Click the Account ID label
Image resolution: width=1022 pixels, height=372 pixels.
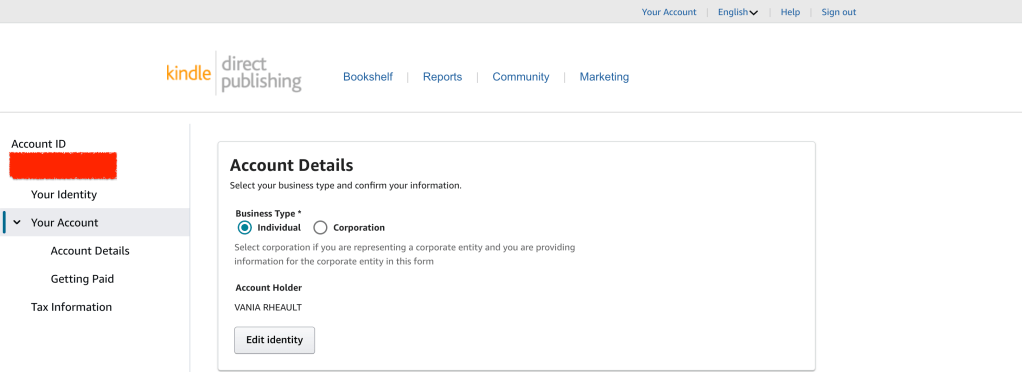point(38,144)
